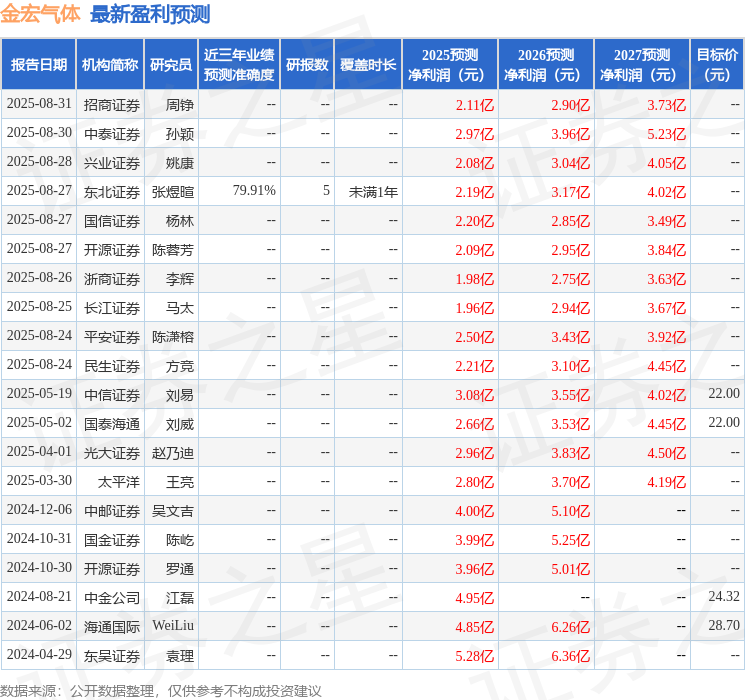Viewport: 745px width, 700px height.
Task: Click the 2026预测净利润 column header
Action: 546,65
